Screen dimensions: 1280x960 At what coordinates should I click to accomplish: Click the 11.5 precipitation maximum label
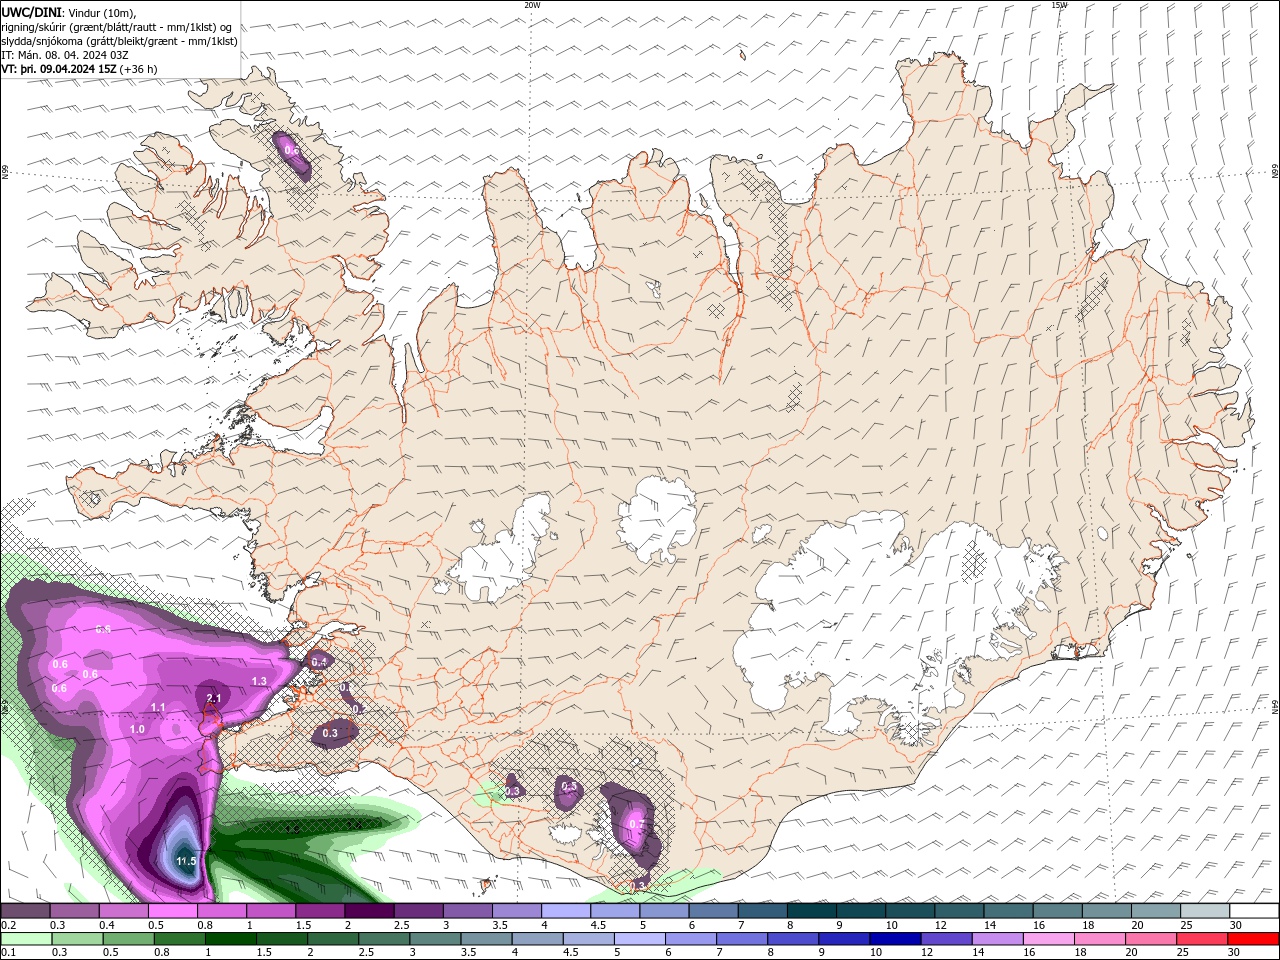click(186, 861)
